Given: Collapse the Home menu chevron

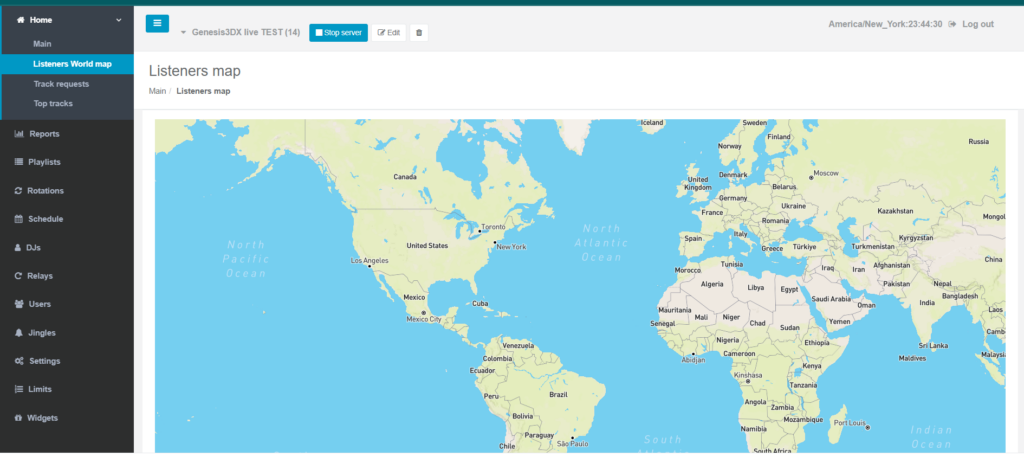Looking at the screenshot, I should 119,20.
